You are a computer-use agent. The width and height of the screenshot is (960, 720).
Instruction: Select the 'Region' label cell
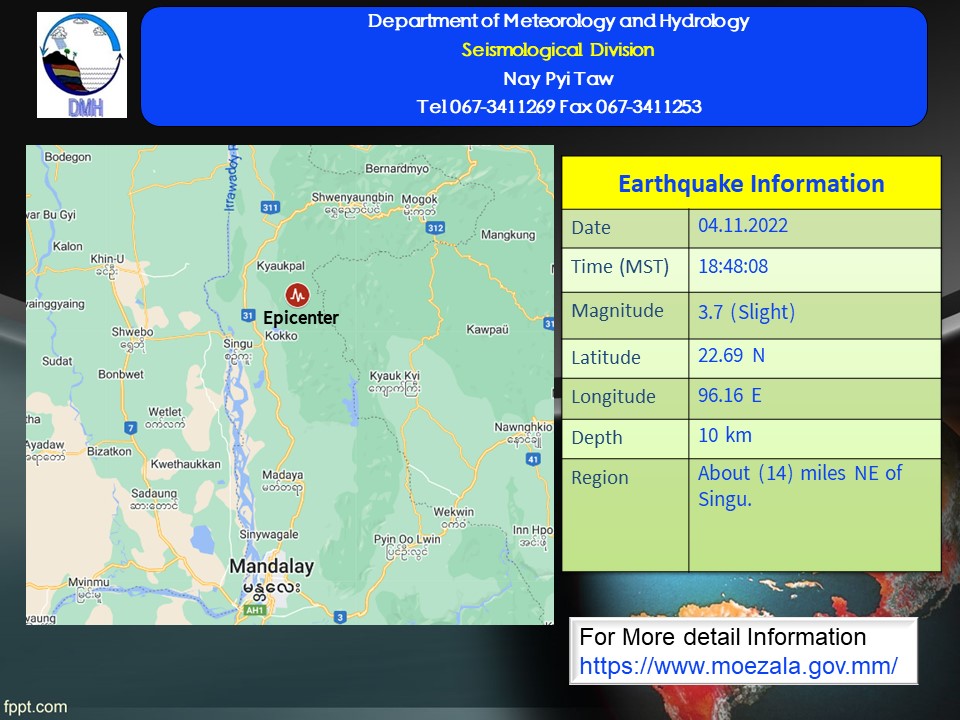coord(625,515)
